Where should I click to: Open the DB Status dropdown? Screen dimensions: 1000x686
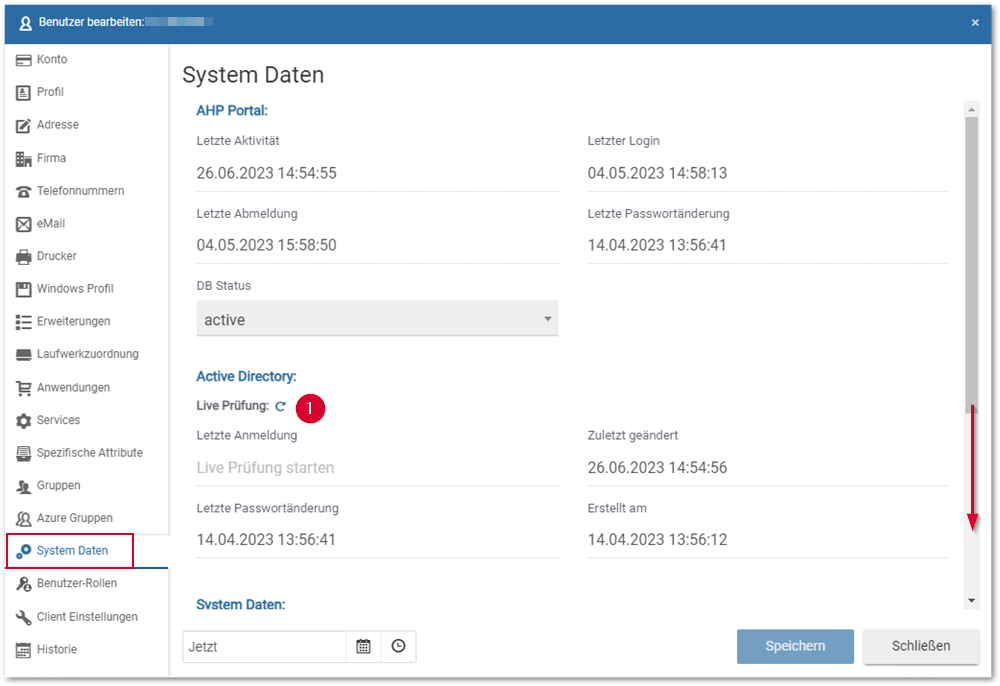(x=378, y=319)
